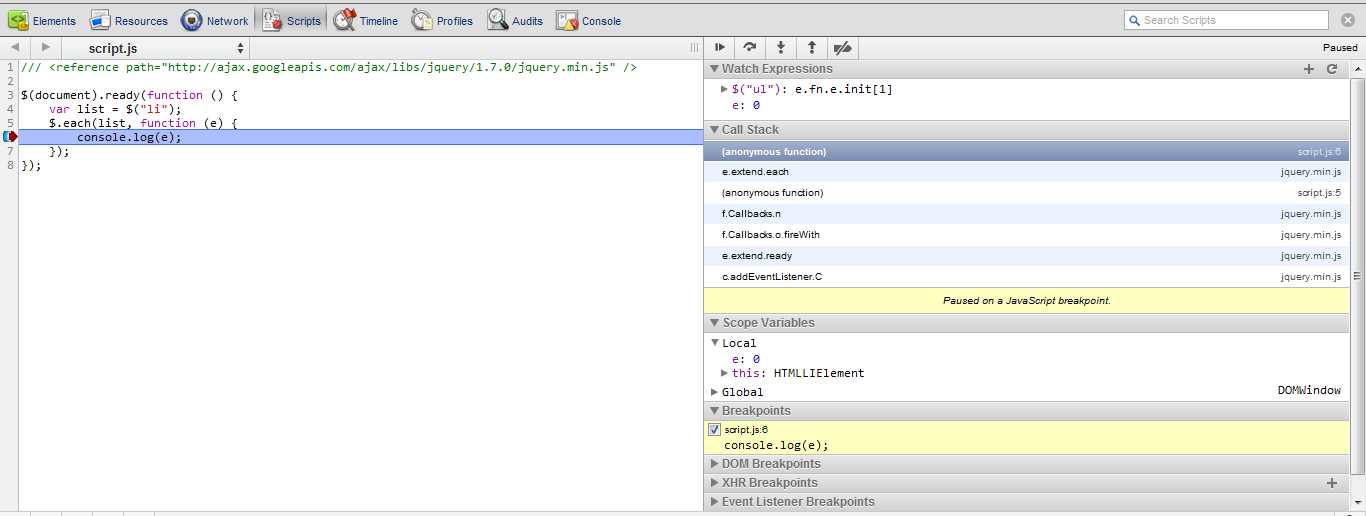Screen dimensions: 1366x516
Task: Expand the Global scope
Action: click(x=714, y=392)
